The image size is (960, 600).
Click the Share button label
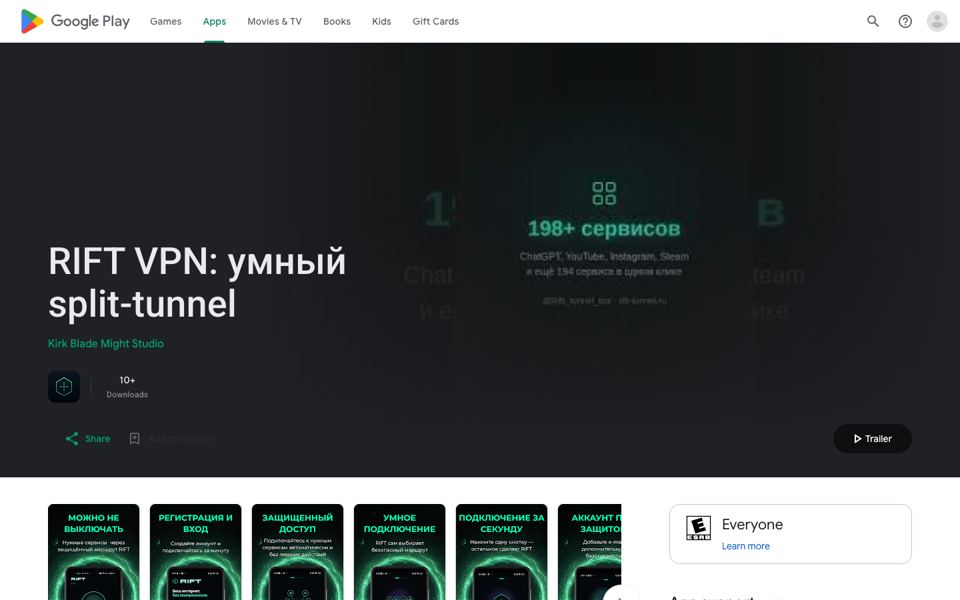[x=97, y=438]
